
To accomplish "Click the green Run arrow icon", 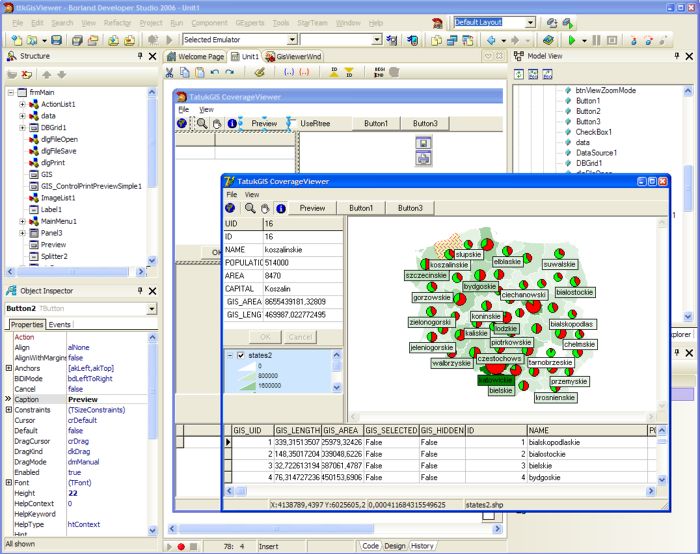I will pyautogui.click(x=572, y=40).
